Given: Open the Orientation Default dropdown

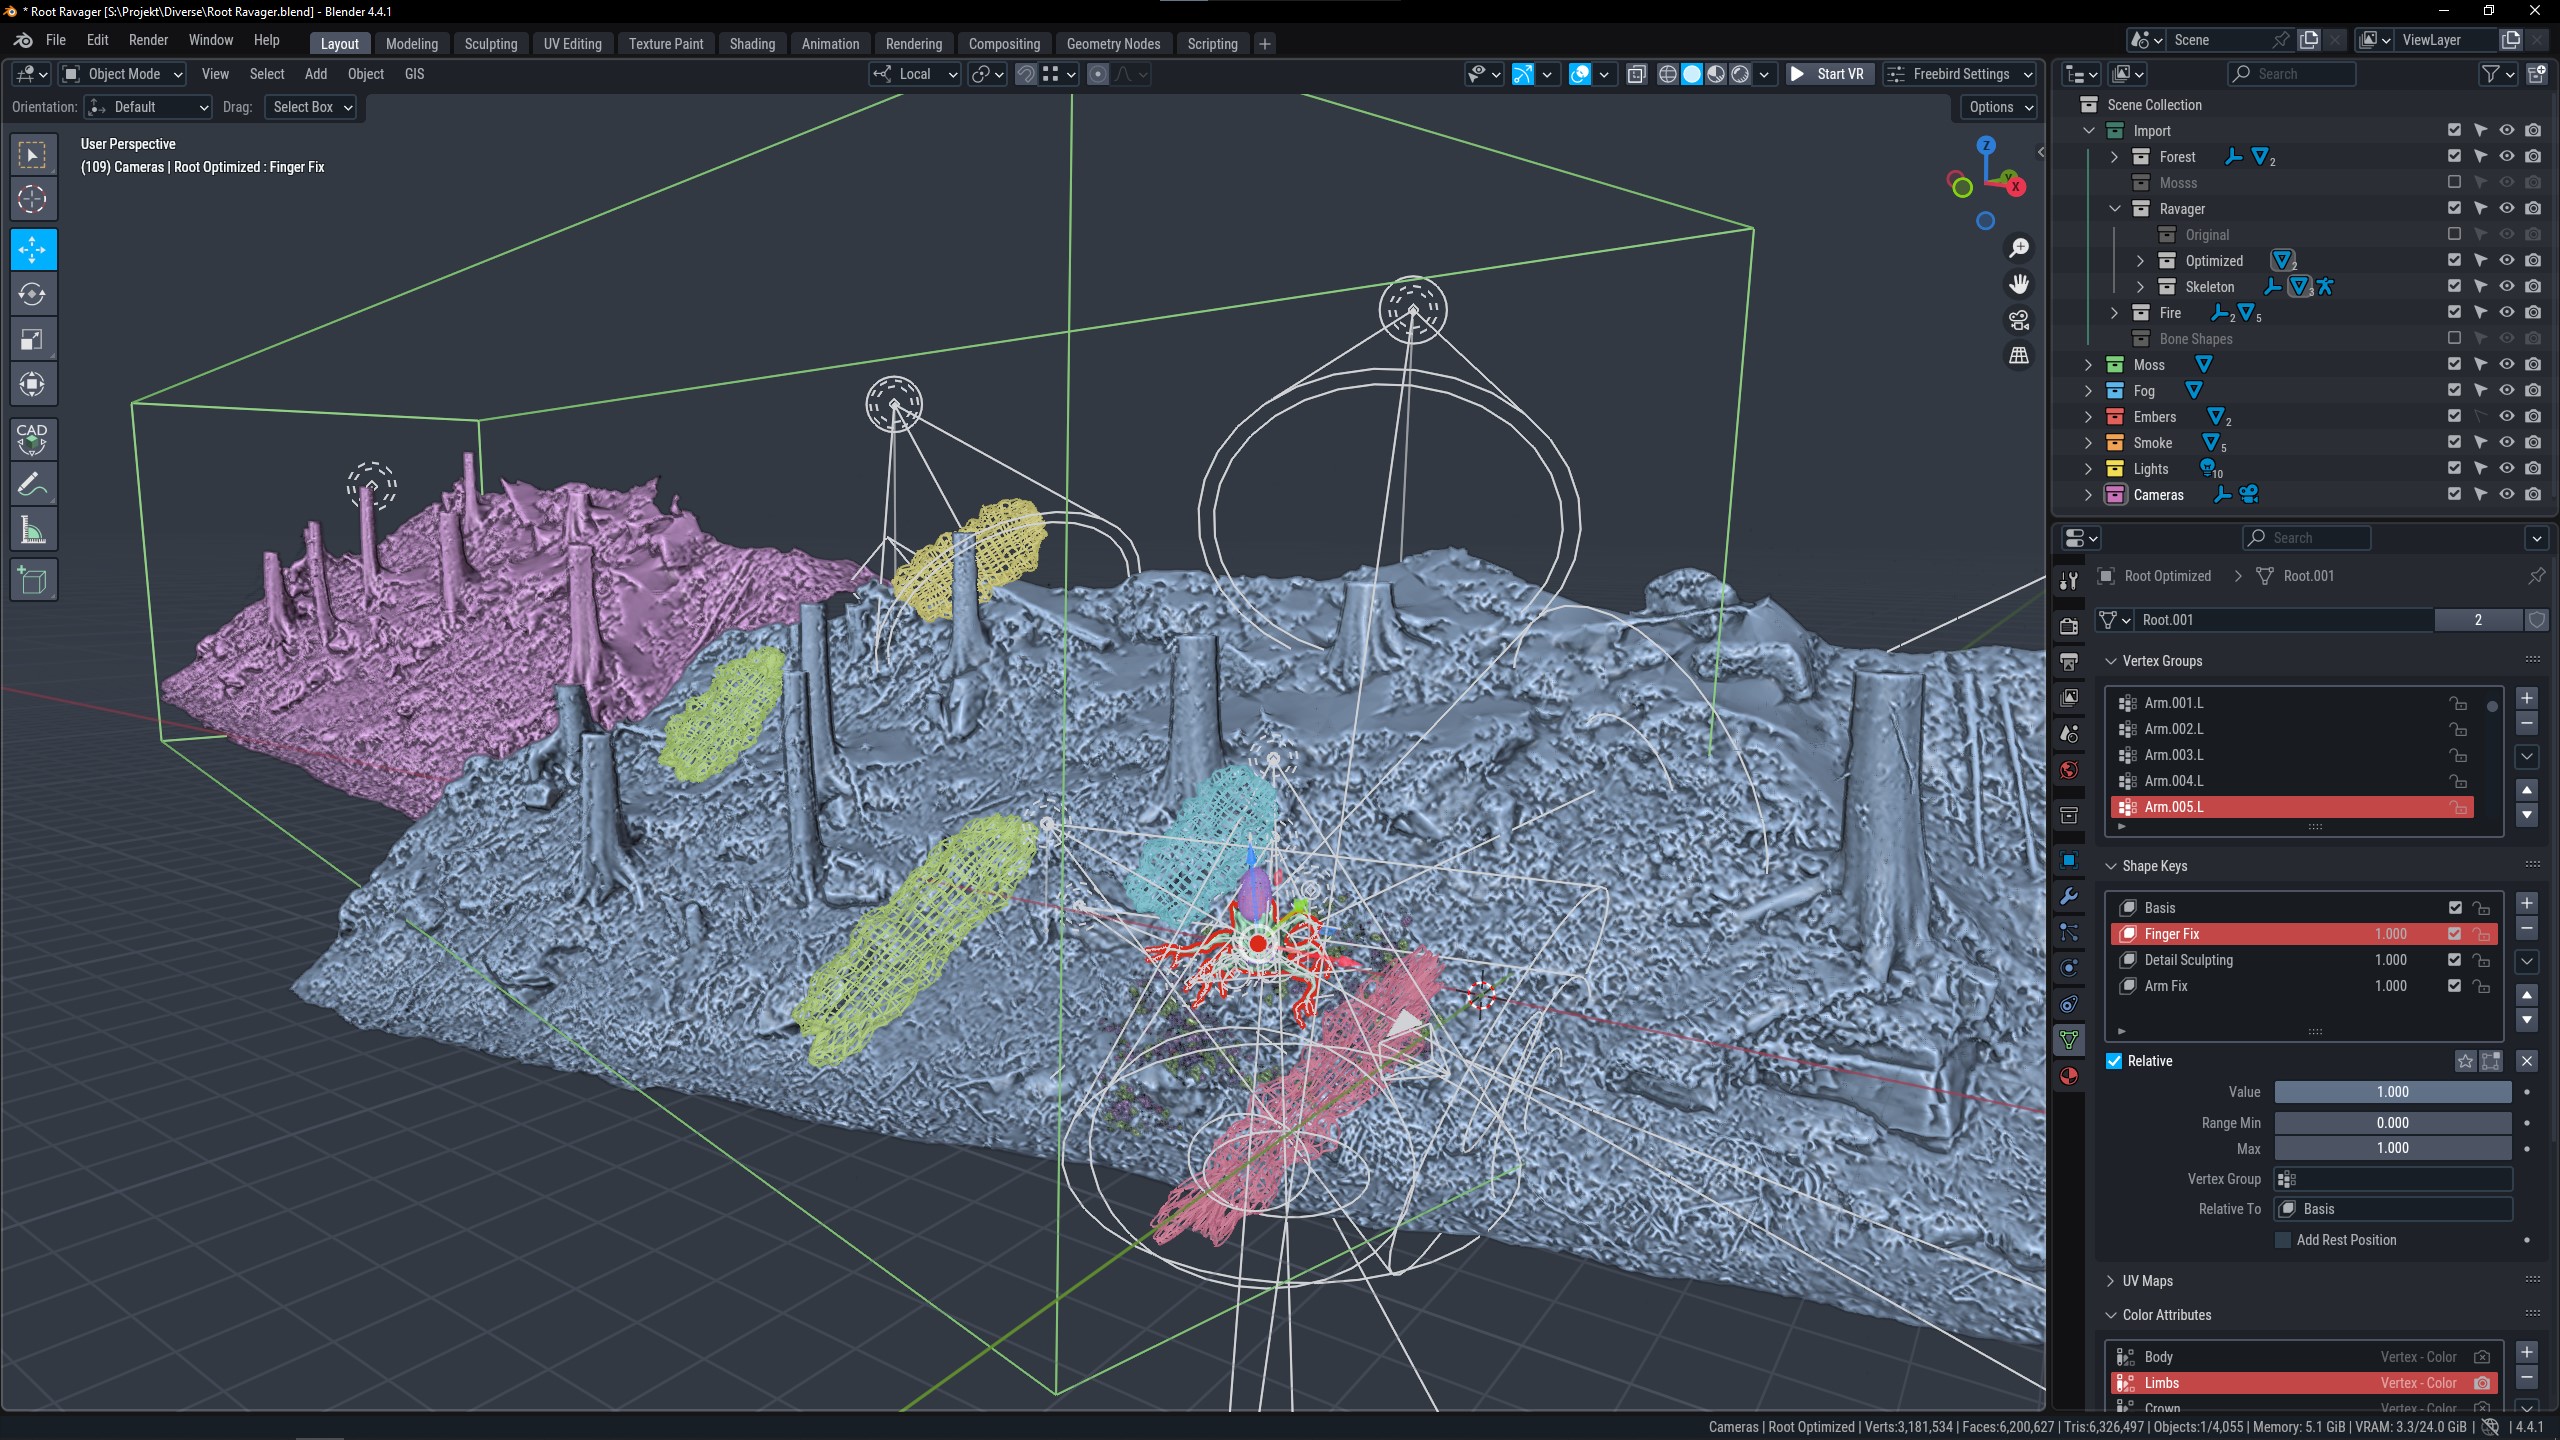Looking at the screenshot, I should tap(148, 107).
